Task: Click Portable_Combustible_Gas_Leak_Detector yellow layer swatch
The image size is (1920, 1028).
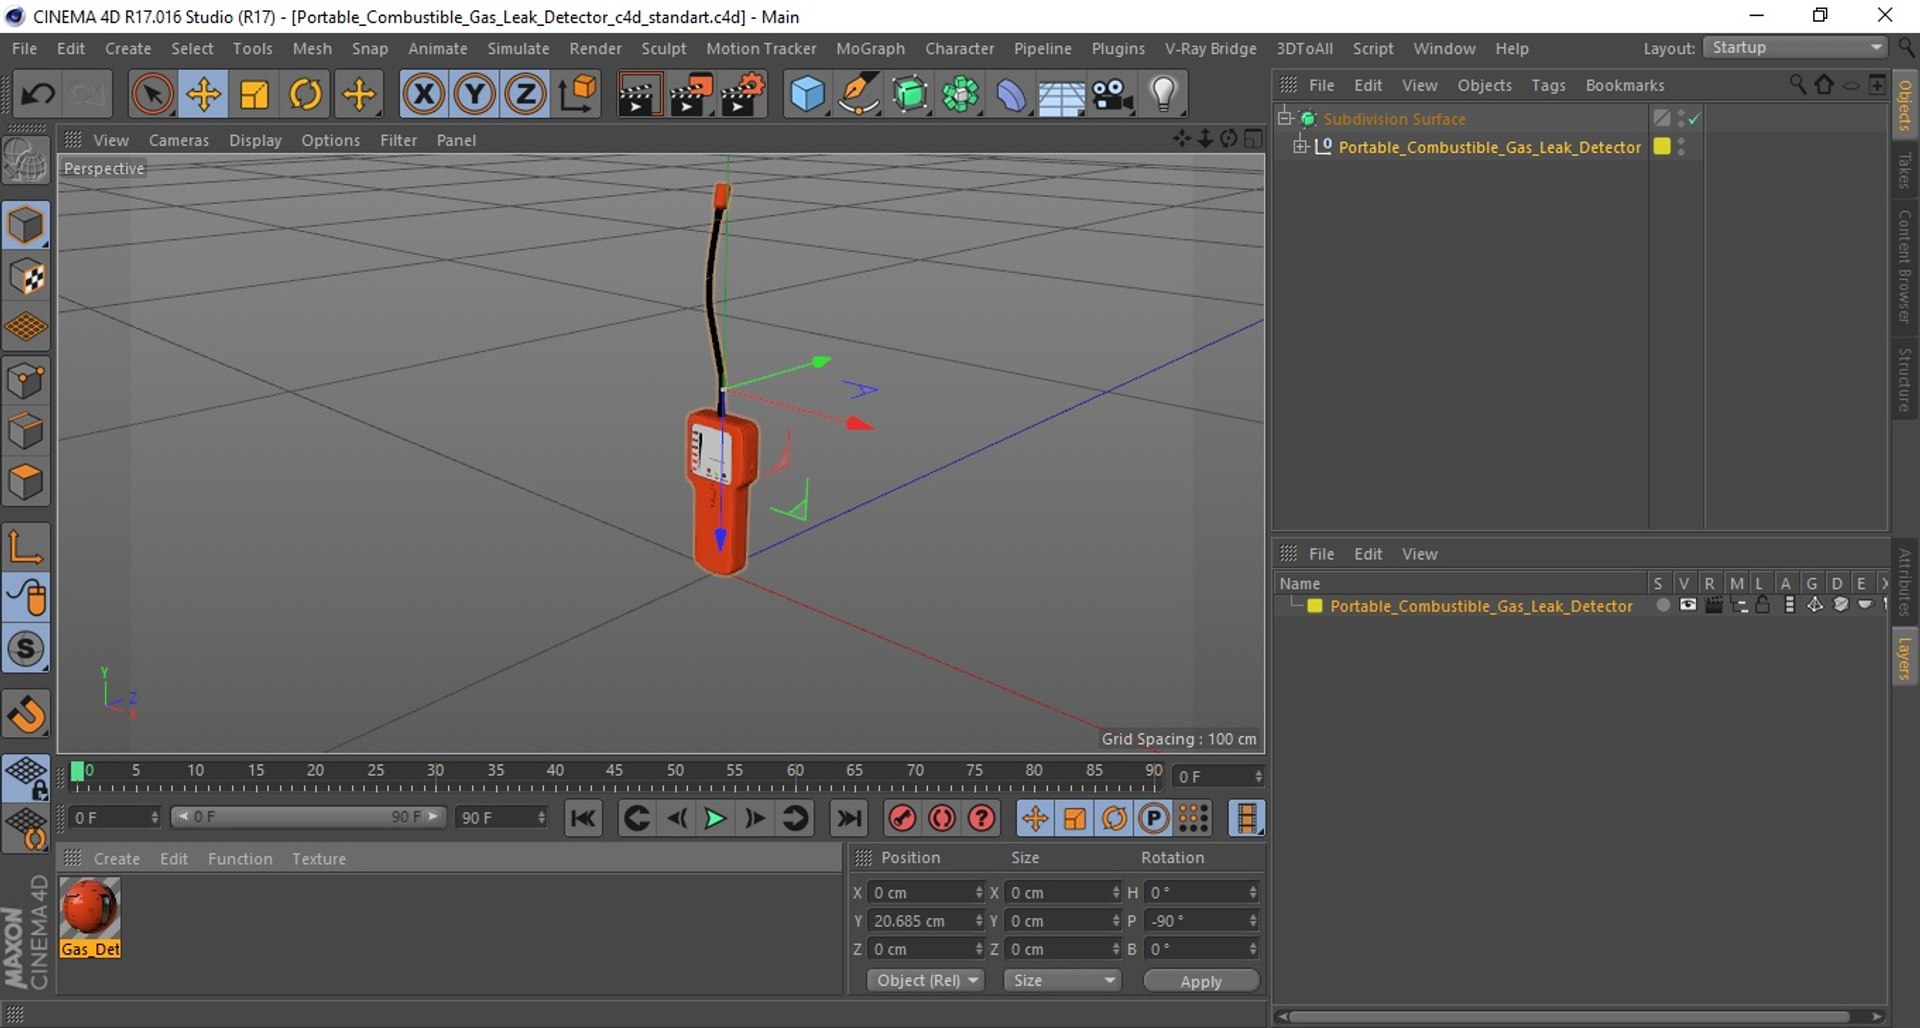Action: point(1662,146)
